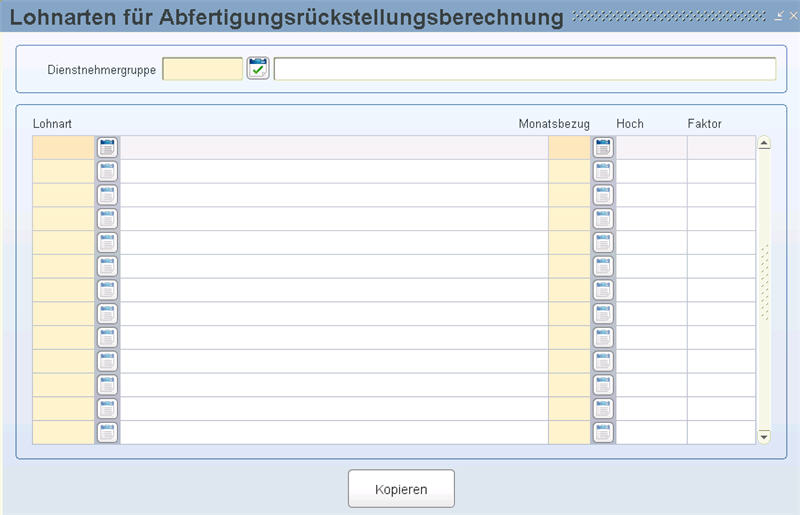
Task: Click the first row Hoch field
Action: [651, 147]
